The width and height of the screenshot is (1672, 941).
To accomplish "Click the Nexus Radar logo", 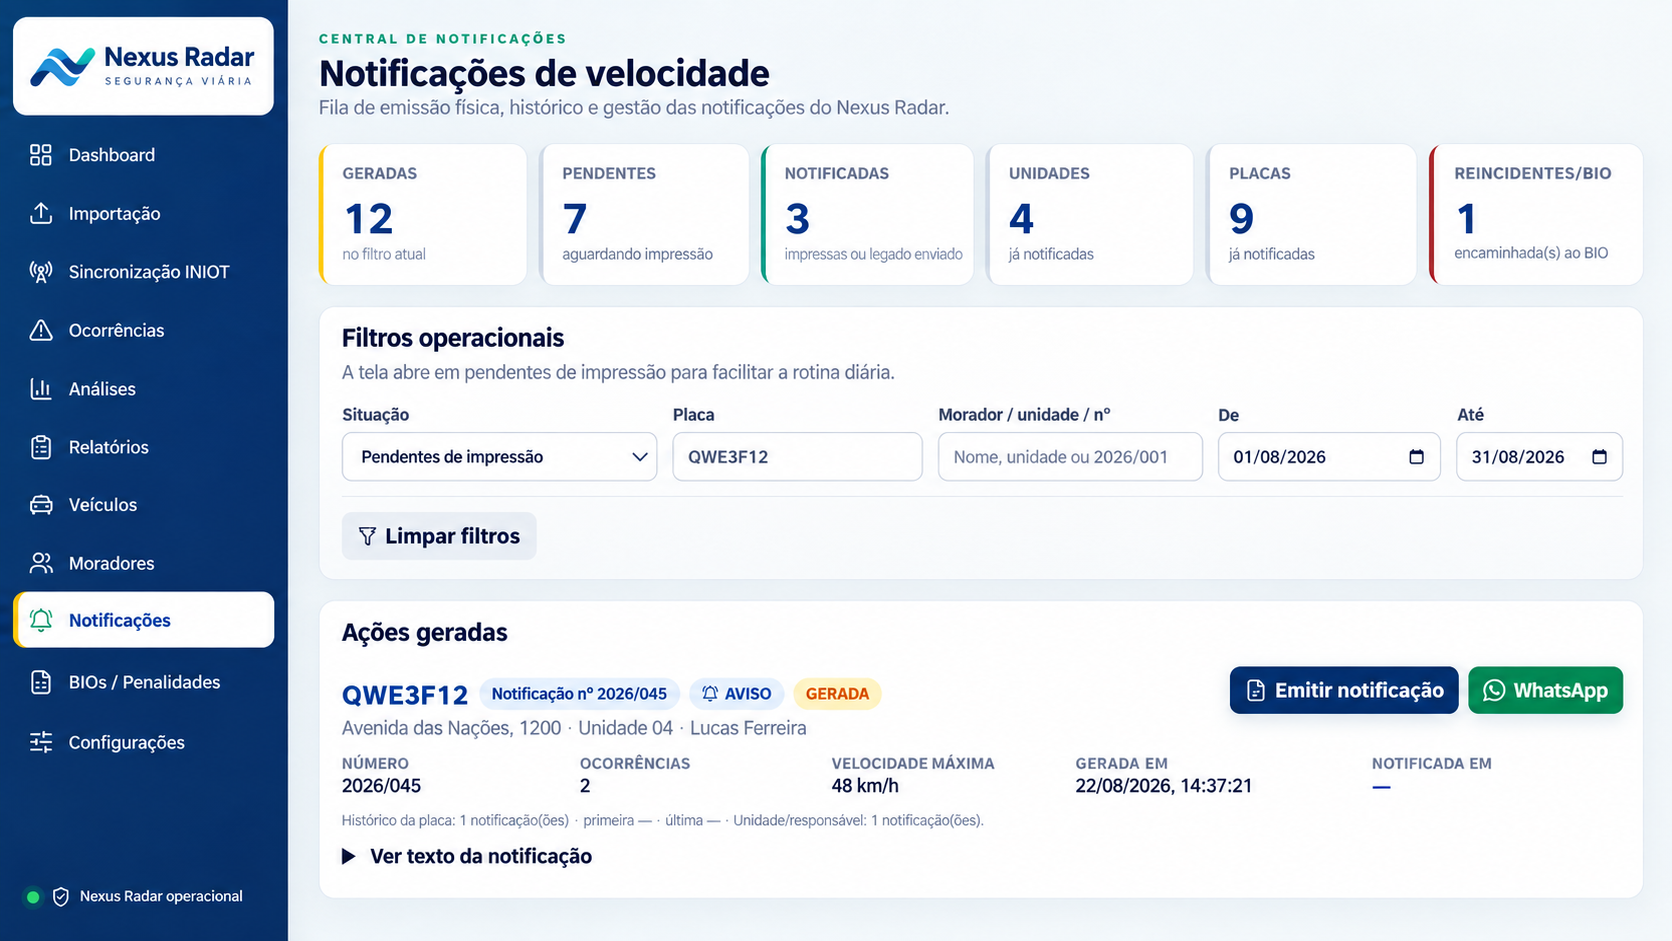I will [143, 66].
